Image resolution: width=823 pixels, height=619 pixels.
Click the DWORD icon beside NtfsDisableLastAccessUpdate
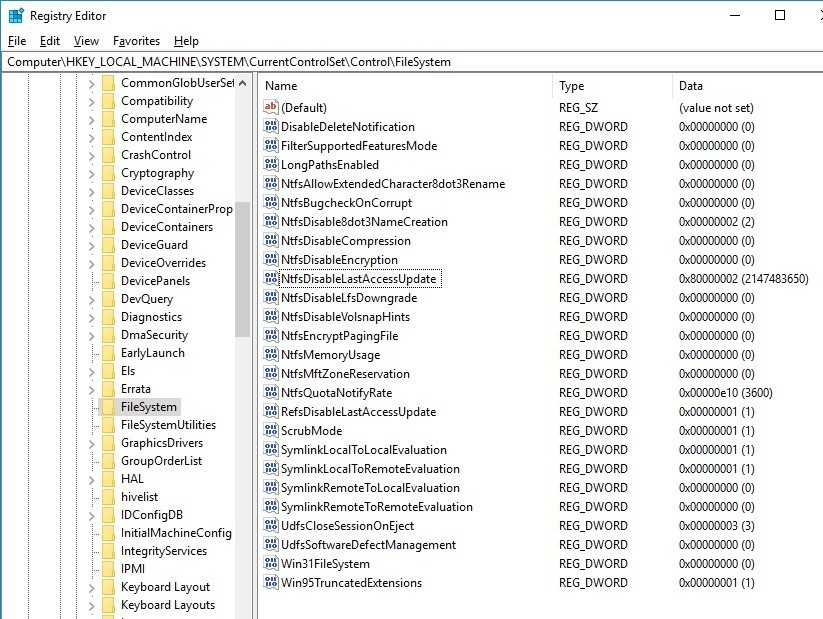pyautogui.click(x=271, y=278)
